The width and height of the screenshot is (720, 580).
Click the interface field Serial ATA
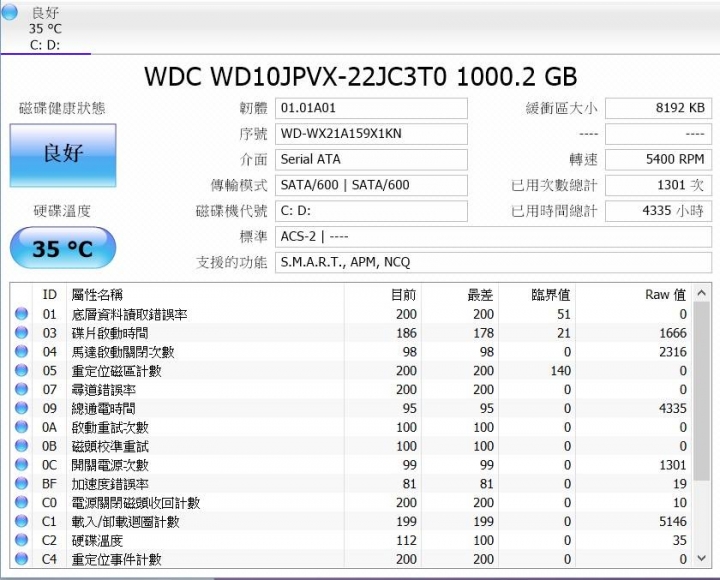coord(371,159)
